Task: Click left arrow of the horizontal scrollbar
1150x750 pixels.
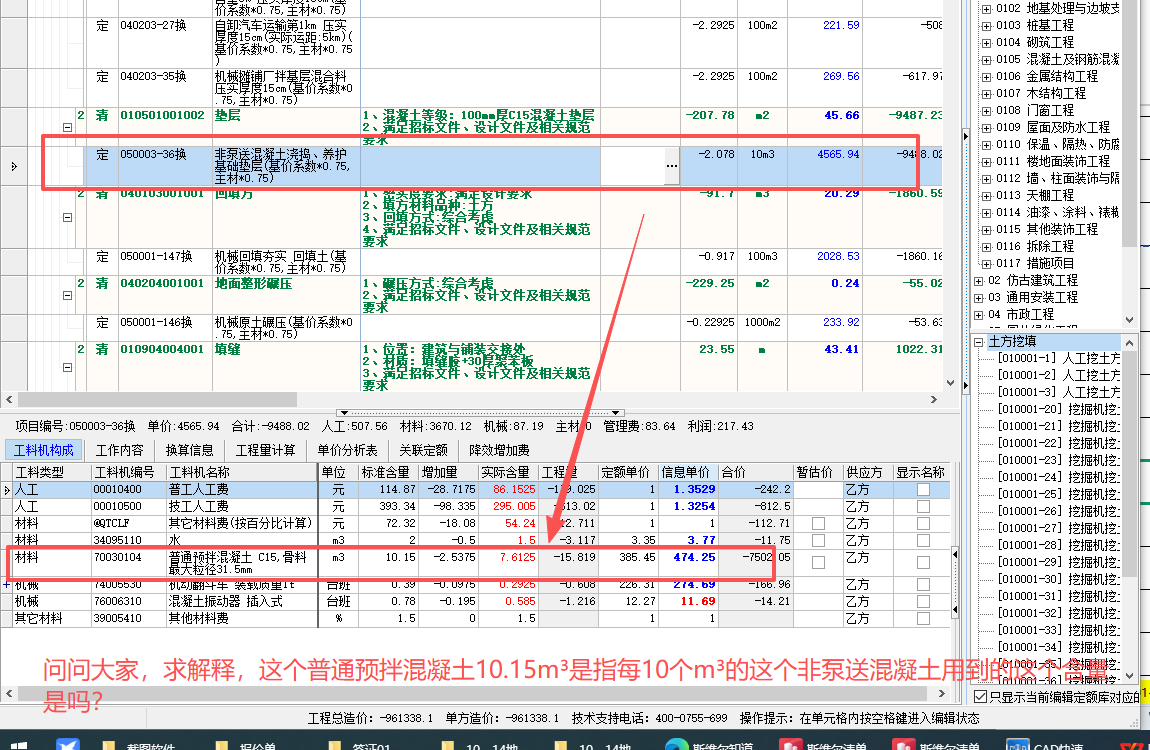Action: click(7, 397)
